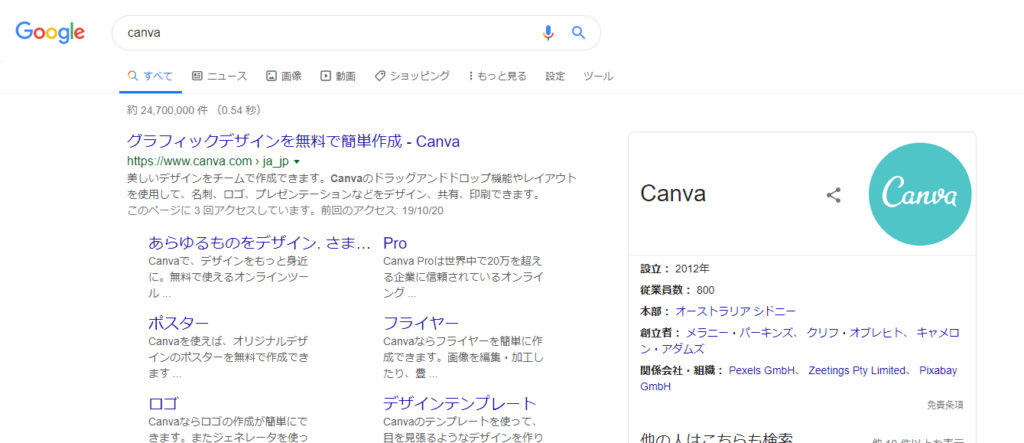This screenshot has height=443, width=1024.
Task: Open the ショッピング tab
Action: click(x=412, y=76)
